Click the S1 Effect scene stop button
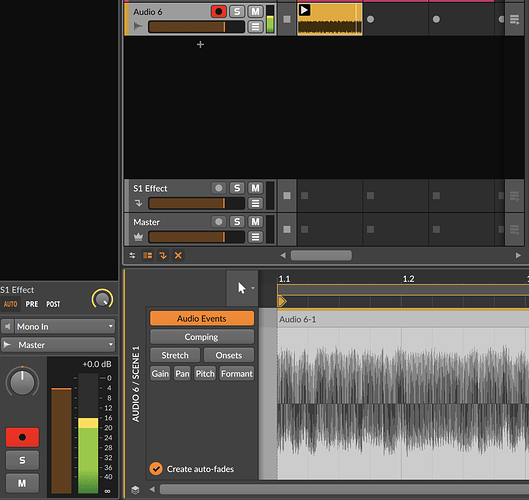The height and width of the screenshot is (500, 529). point(287,196)
